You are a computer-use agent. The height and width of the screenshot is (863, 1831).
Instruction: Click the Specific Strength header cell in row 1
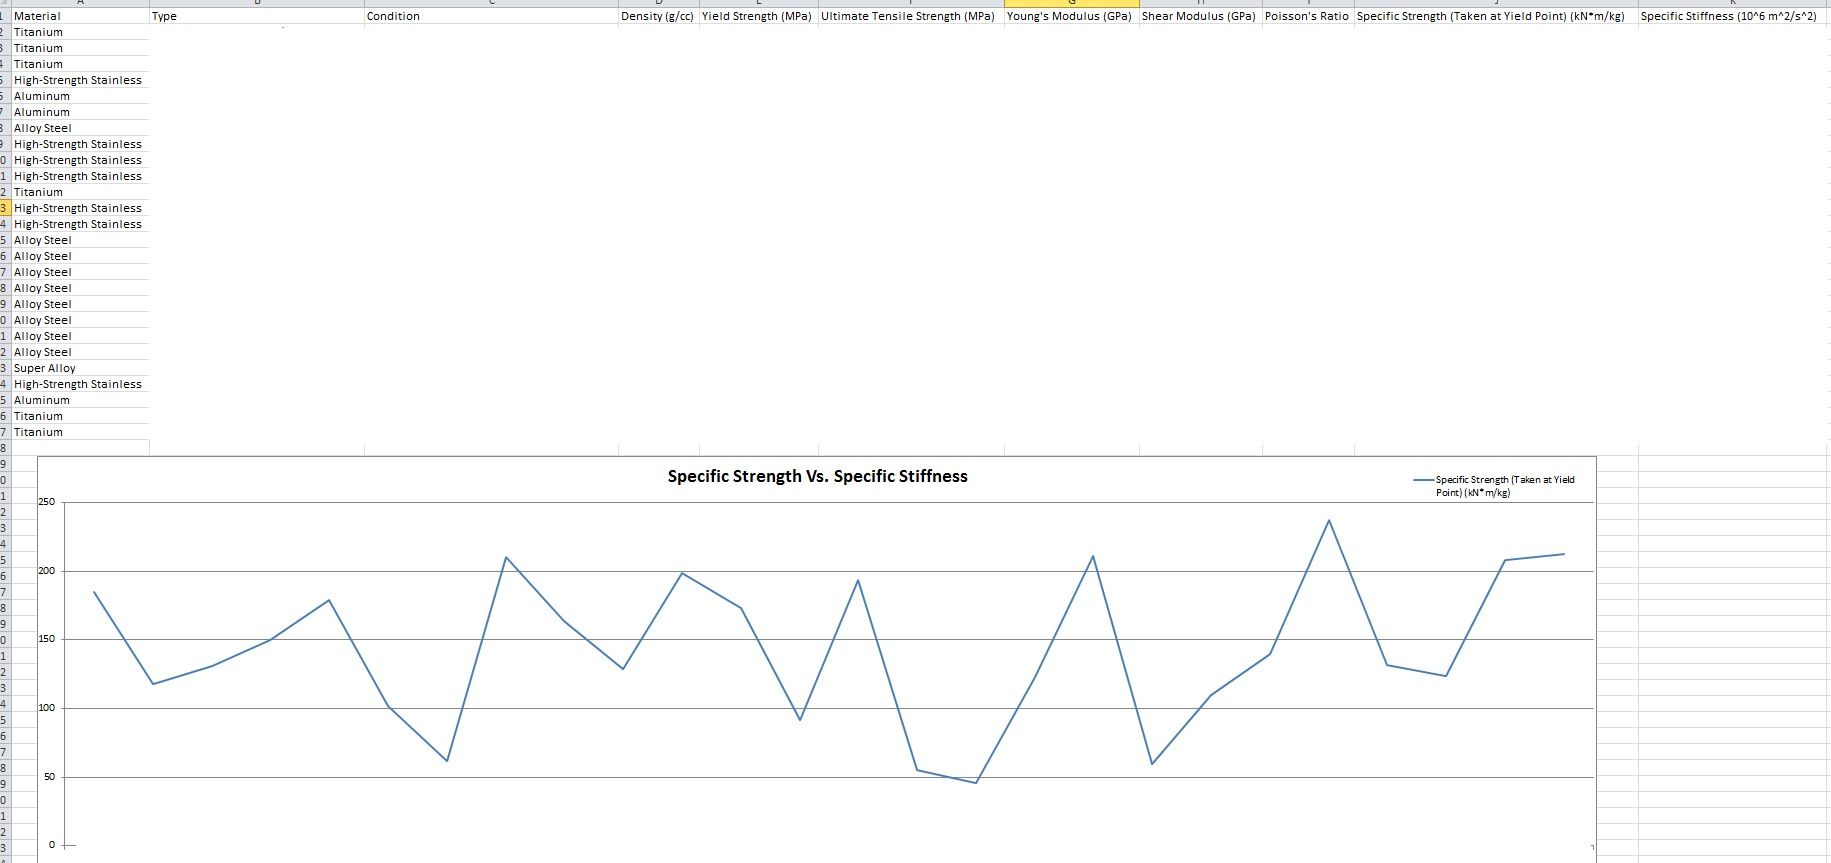point(1491,16)
